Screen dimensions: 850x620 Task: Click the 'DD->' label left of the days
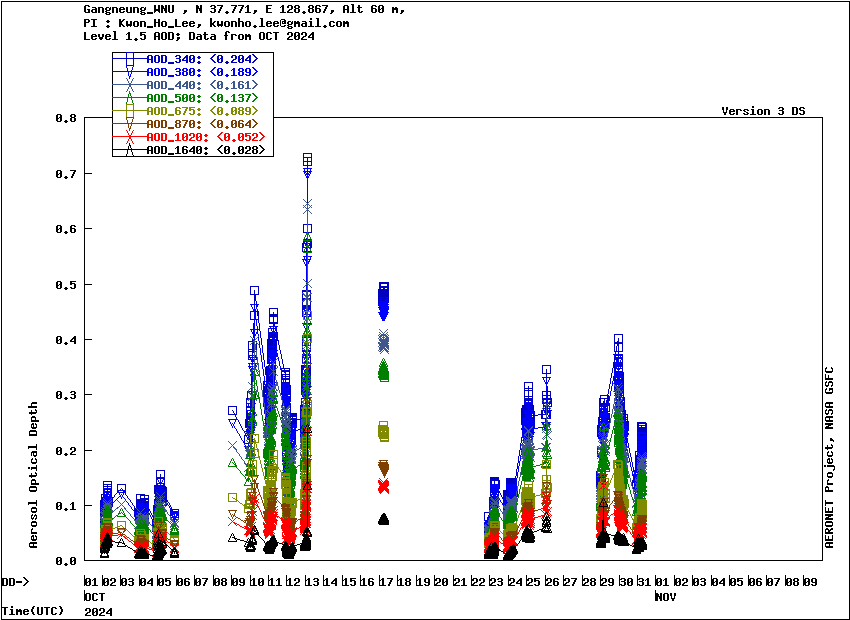[x=15, y=582]
